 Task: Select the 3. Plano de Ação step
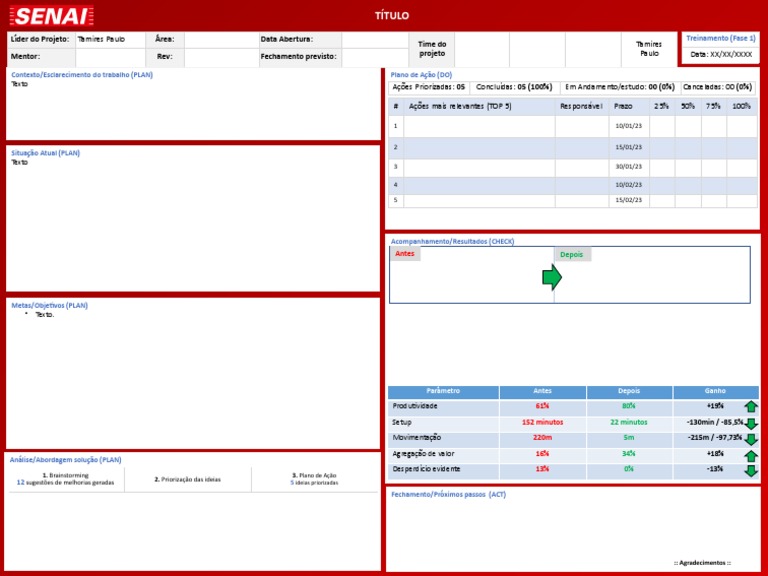coord(314,479)
